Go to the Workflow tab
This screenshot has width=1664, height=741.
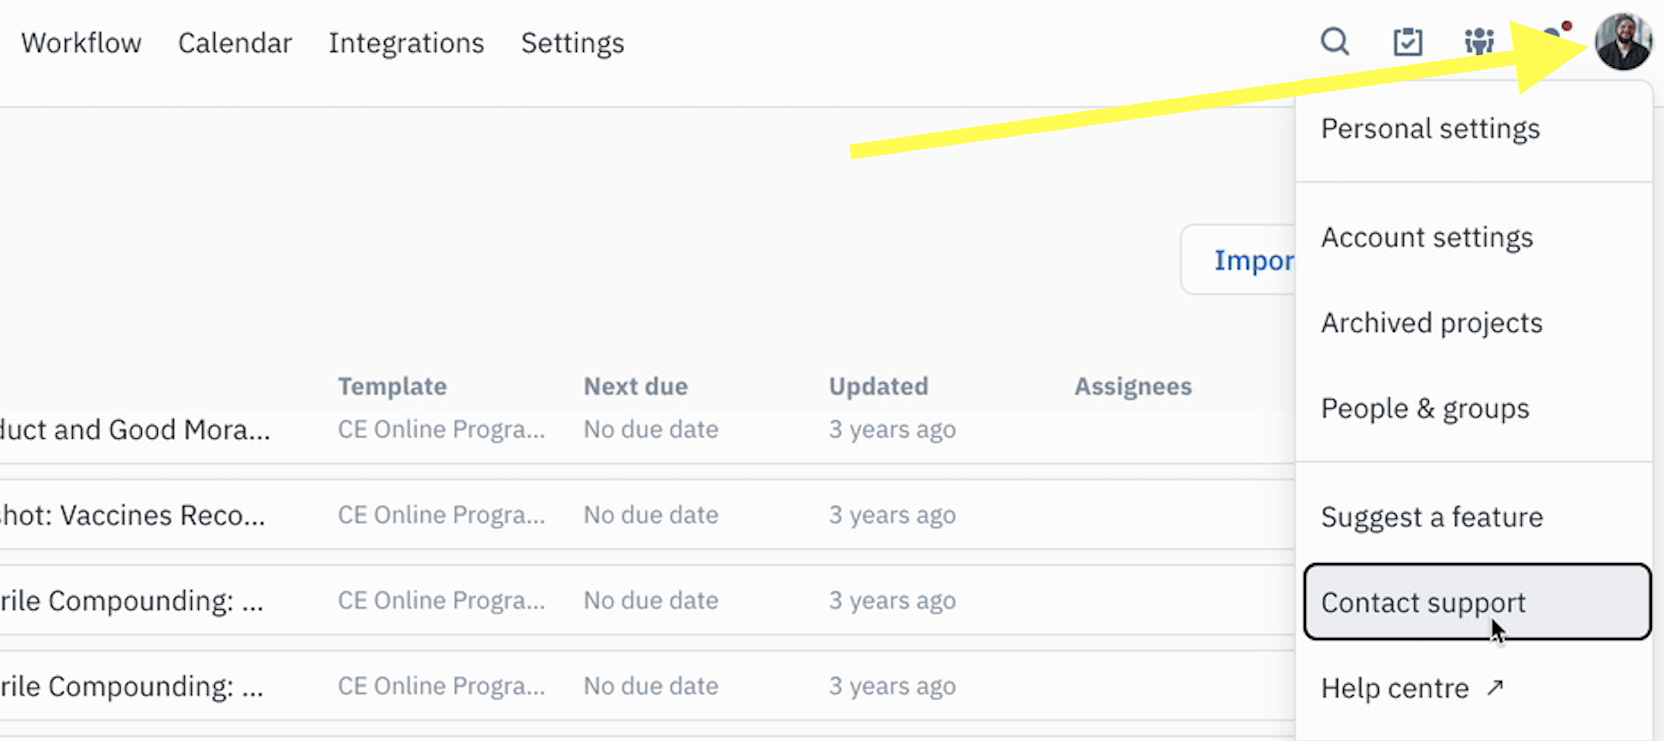pos(81,43)
